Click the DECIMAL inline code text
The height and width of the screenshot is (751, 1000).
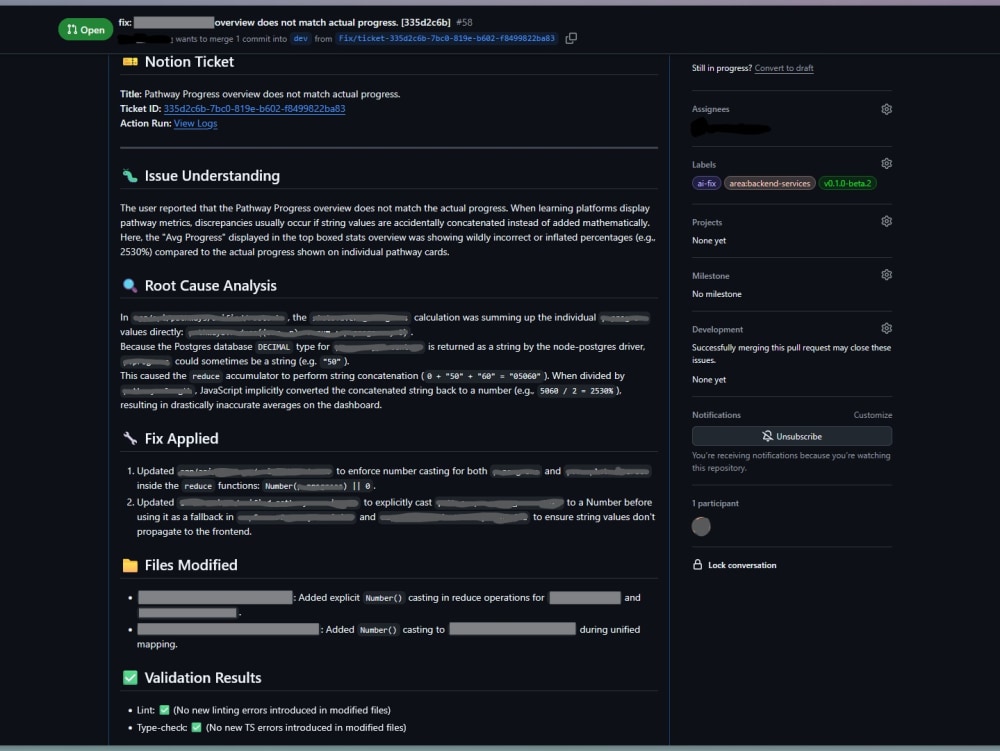(x=274, y=347)
